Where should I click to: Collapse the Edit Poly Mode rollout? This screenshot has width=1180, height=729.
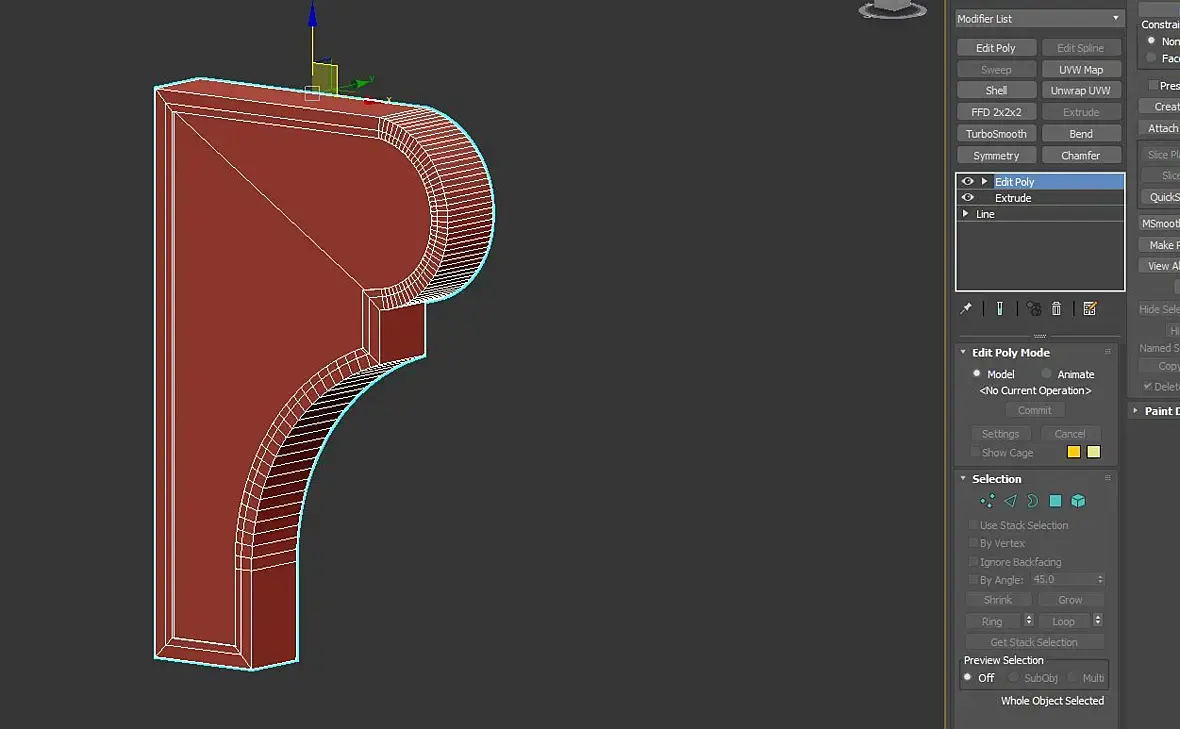[x=963, y=352]
